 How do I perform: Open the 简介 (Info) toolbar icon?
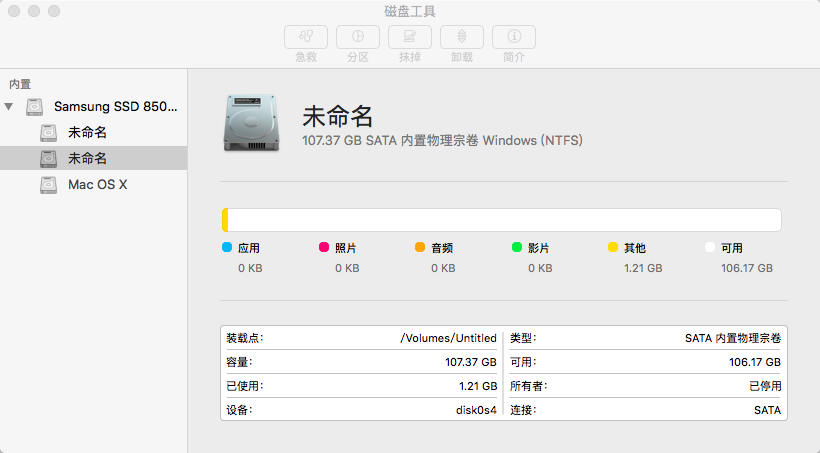point(514,37)
